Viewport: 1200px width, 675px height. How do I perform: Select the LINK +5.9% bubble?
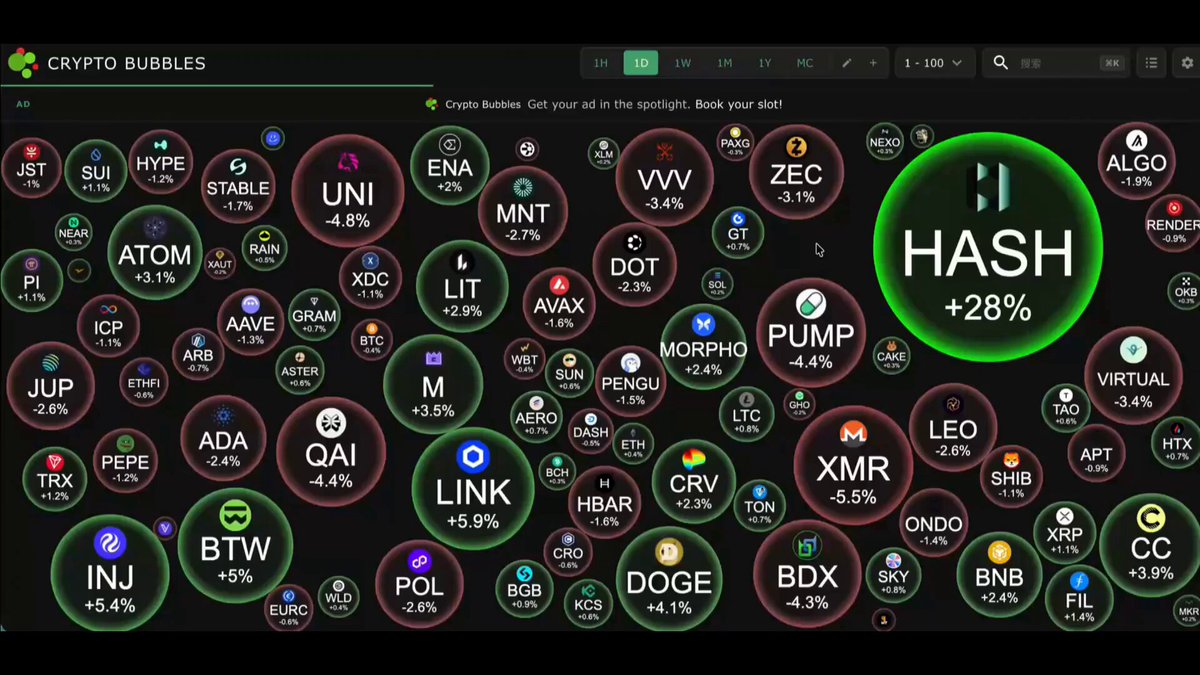click(473, 487)
